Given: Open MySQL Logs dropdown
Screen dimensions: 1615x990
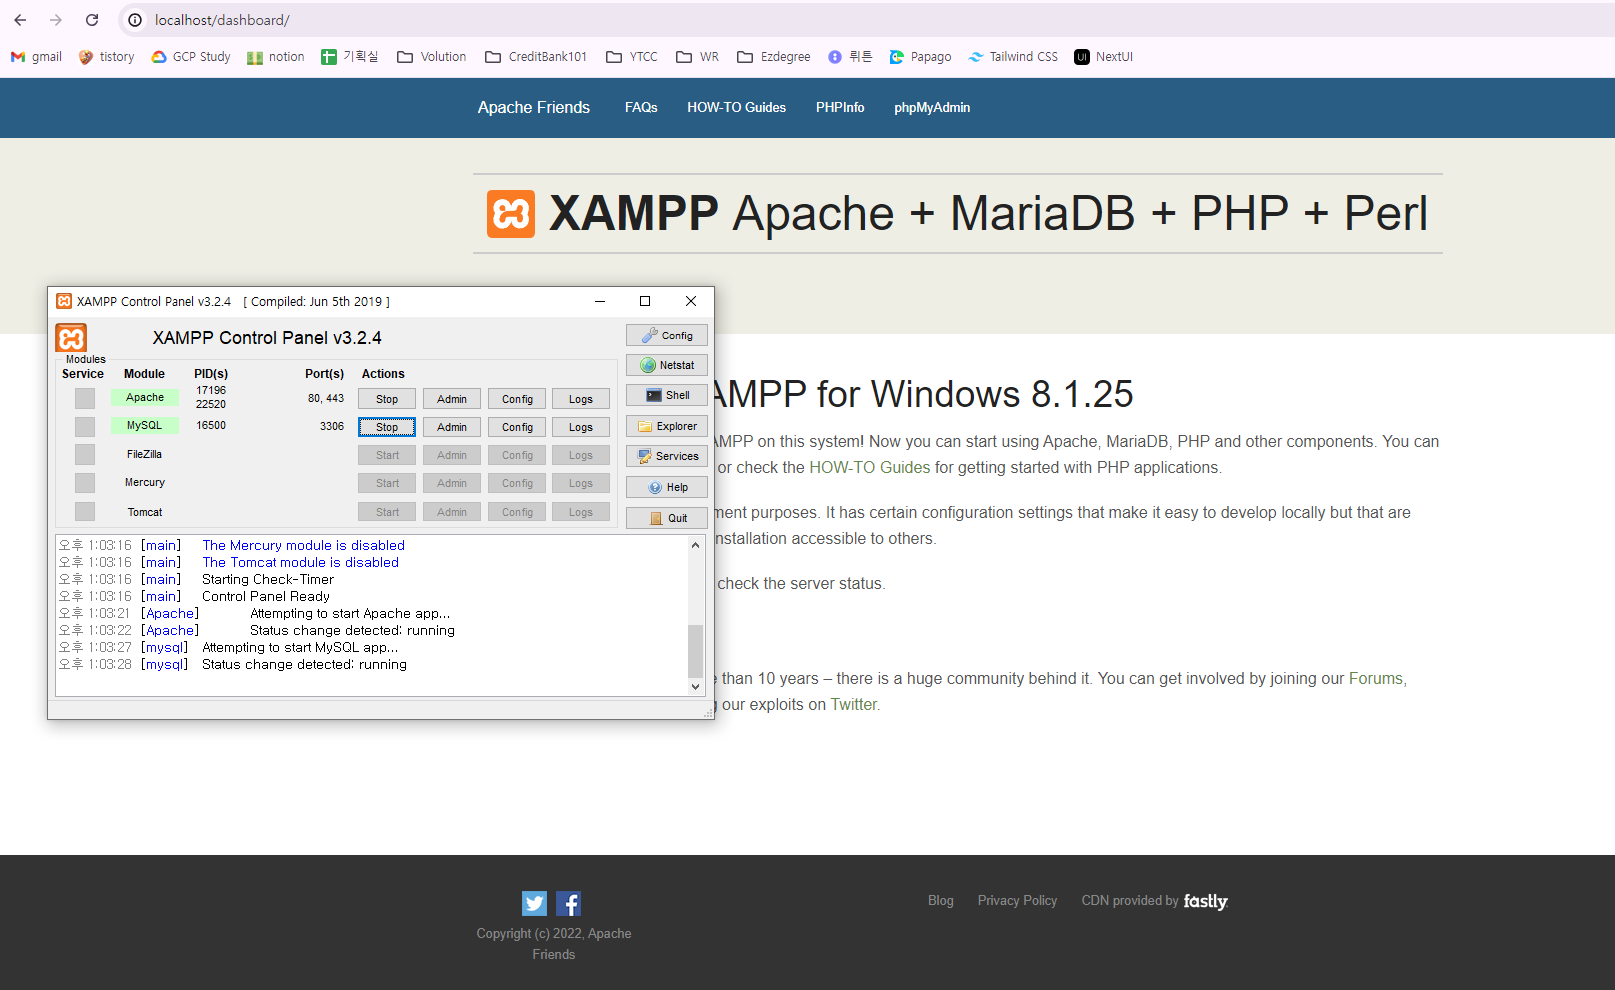Looking at the screenshot, I should click(581, 427).
